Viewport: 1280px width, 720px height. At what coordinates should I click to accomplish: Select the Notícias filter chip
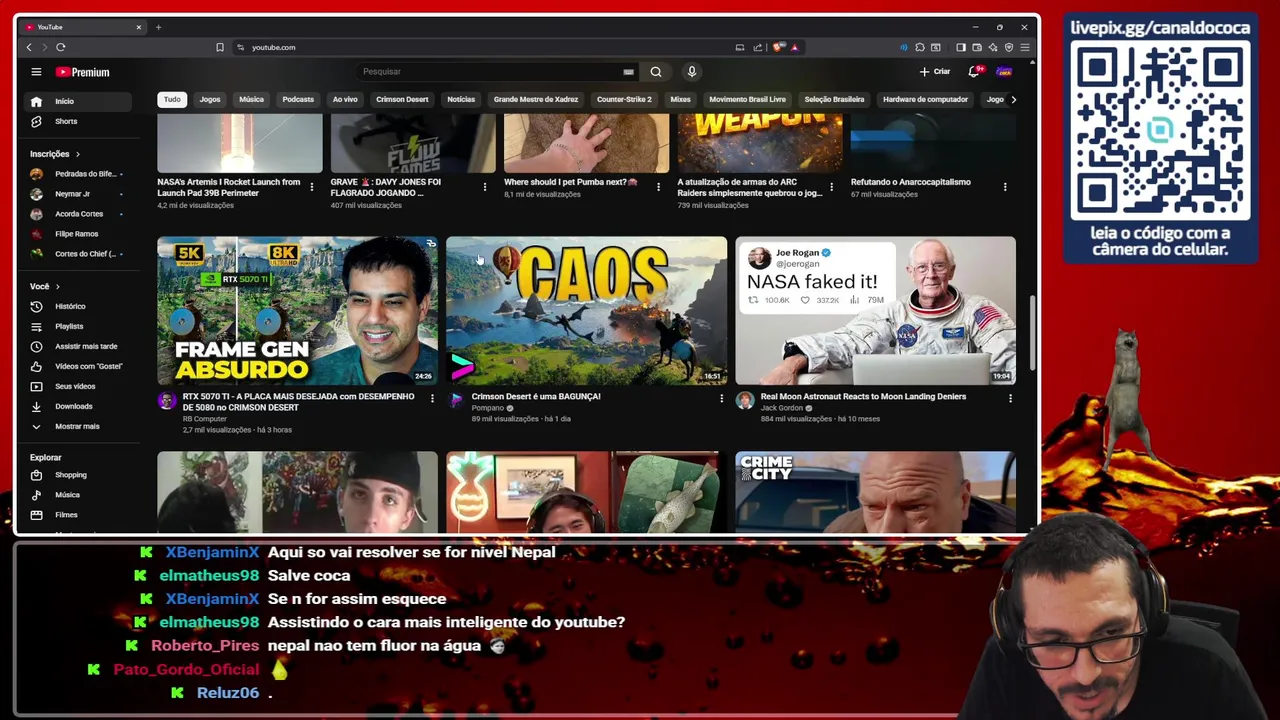(461, 99)
